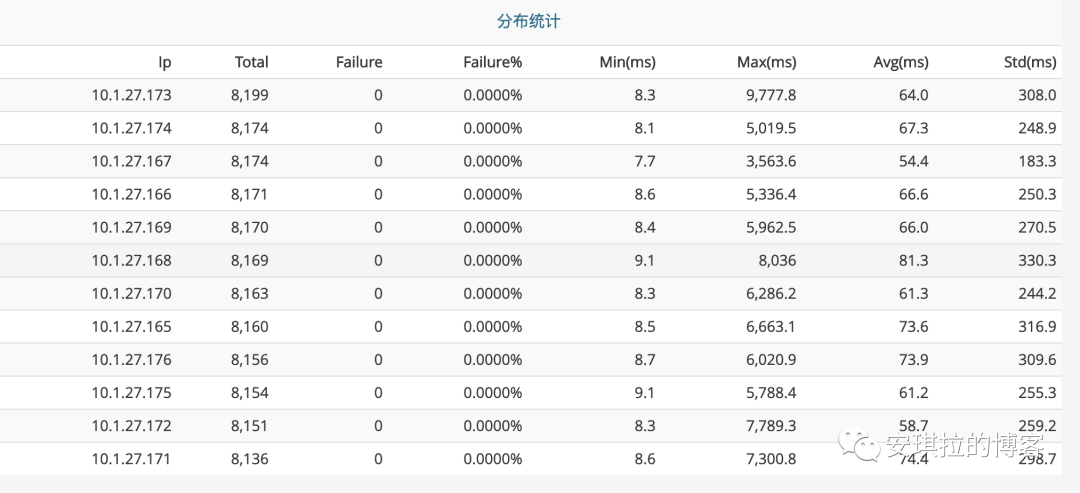
Task: Sort by the Total column header
Action: [x=251, y=62]
